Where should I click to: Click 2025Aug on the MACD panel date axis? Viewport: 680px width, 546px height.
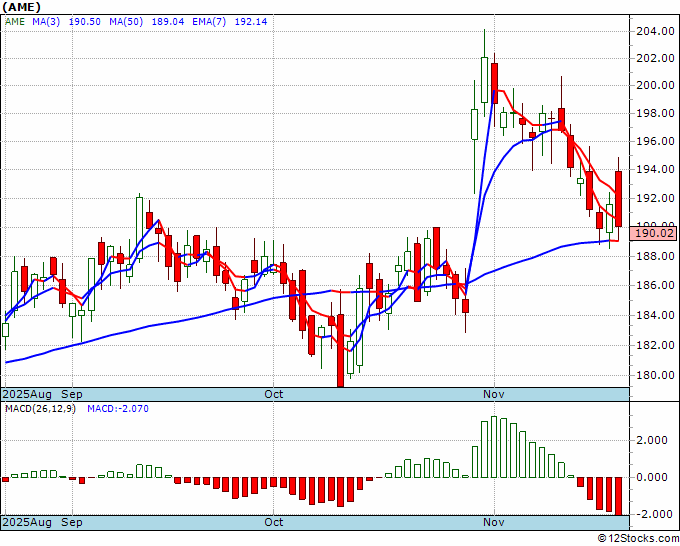[27, 522]
